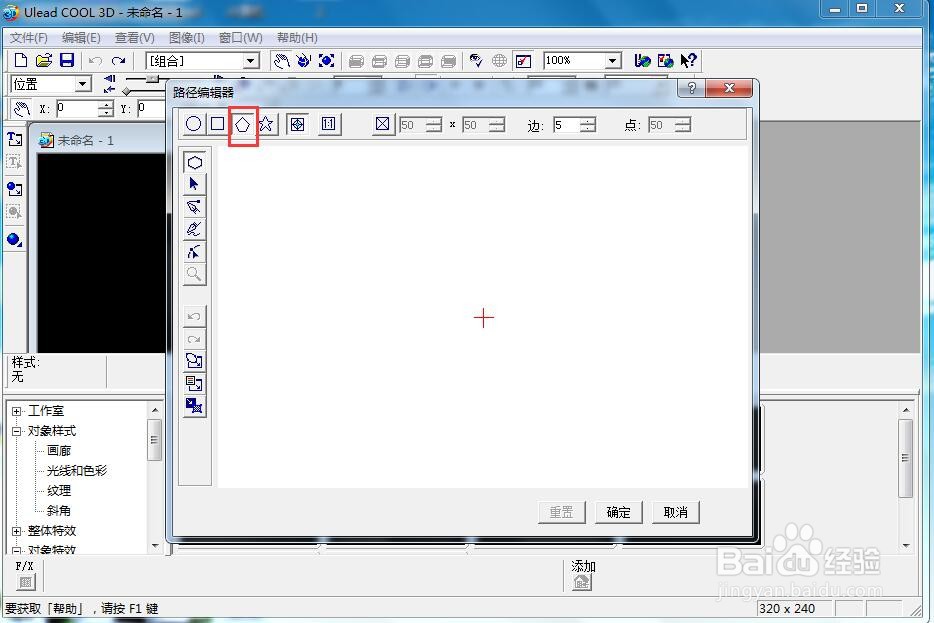Screen dimensions: 934x623
Task: Click the display quality checkbox icon in toolbar
Action: 523,61
